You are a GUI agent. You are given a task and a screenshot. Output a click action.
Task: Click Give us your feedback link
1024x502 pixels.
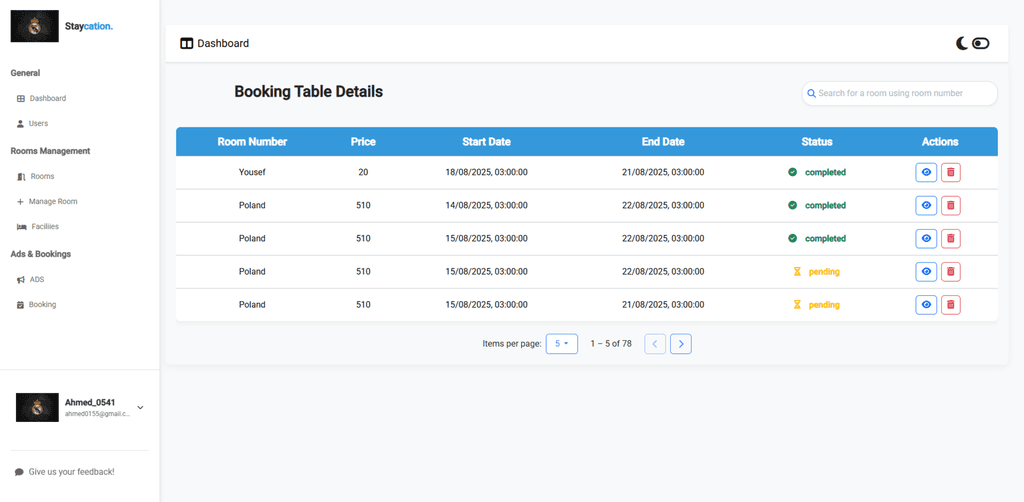(71, 472)
